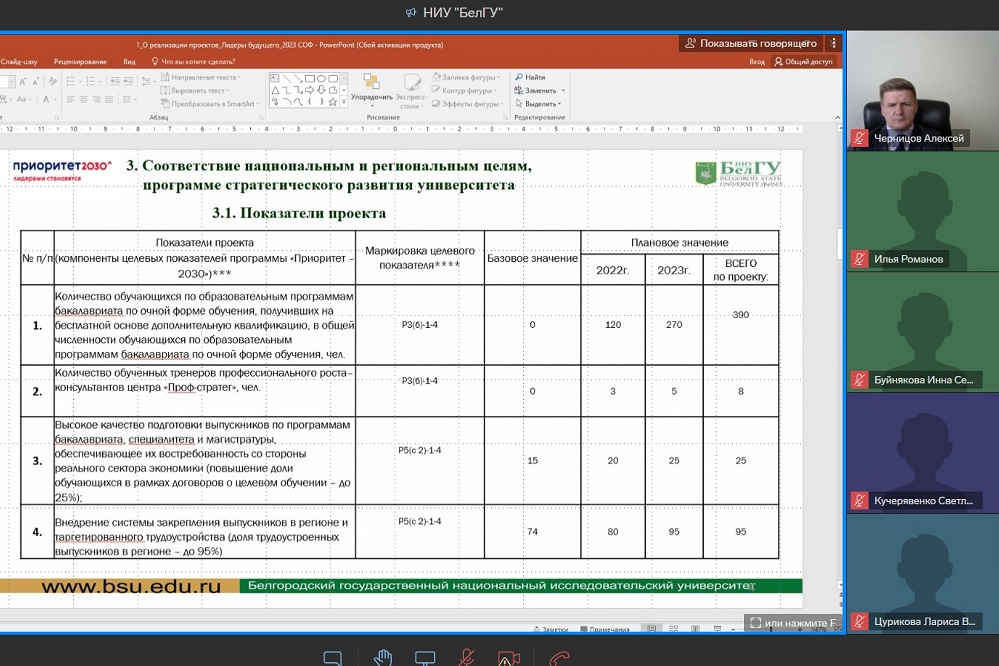
Task: Apply numbered list
Action: [91, 82]
